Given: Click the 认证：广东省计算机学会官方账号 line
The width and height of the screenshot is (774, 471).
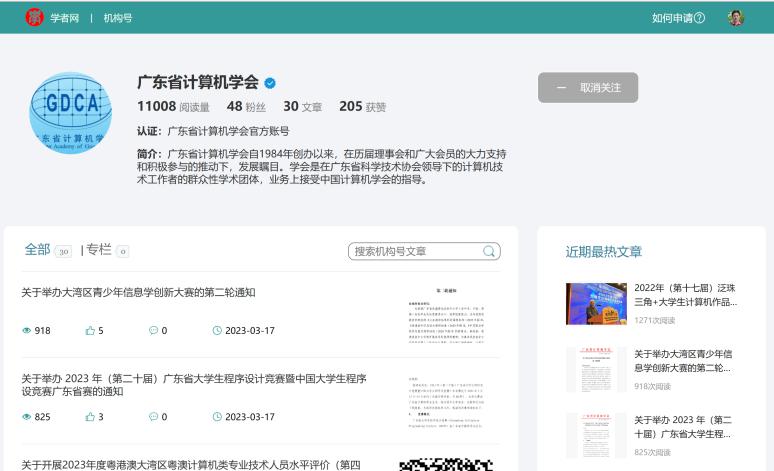Looking at the screenshot, I should [213, 131].
